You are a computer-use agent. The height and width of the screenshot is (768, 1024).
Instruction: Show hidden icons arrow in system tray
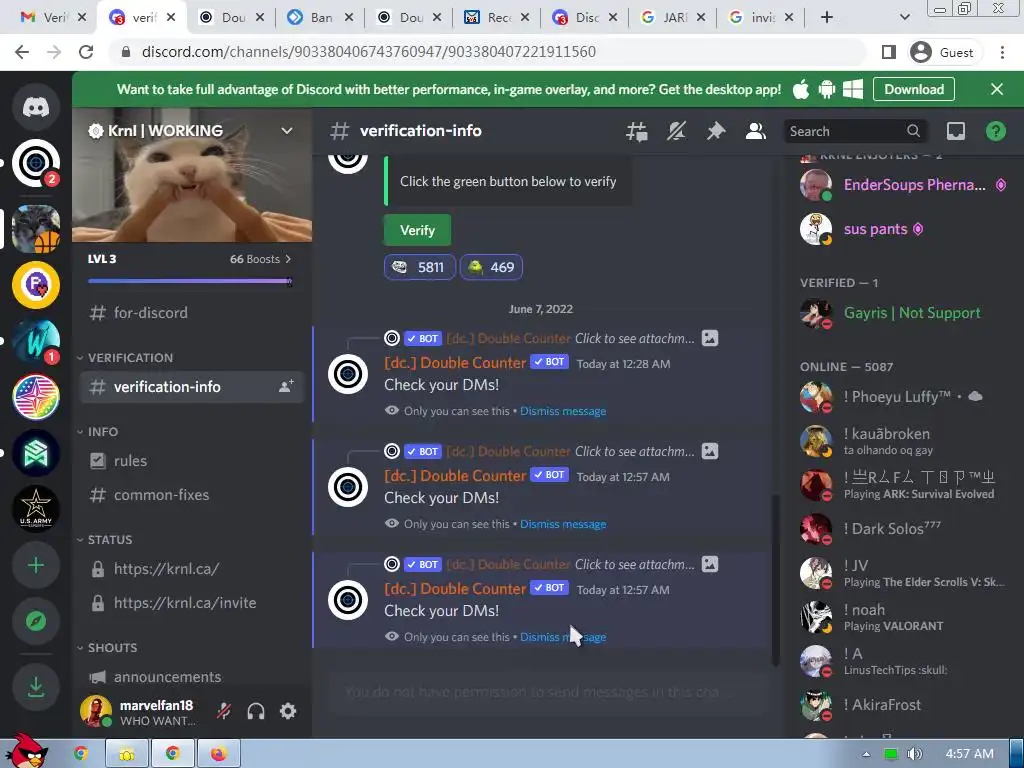point(866,754)
